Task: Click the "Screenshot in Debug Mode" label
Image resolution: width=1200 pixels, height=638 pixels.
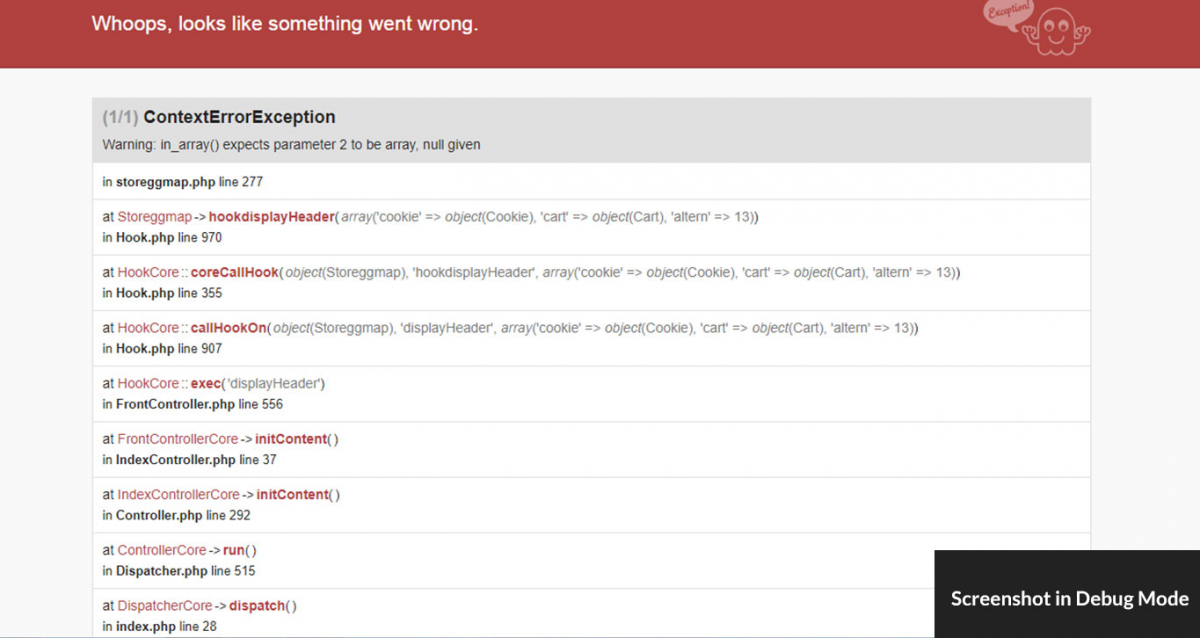Action: (1069, 599)
